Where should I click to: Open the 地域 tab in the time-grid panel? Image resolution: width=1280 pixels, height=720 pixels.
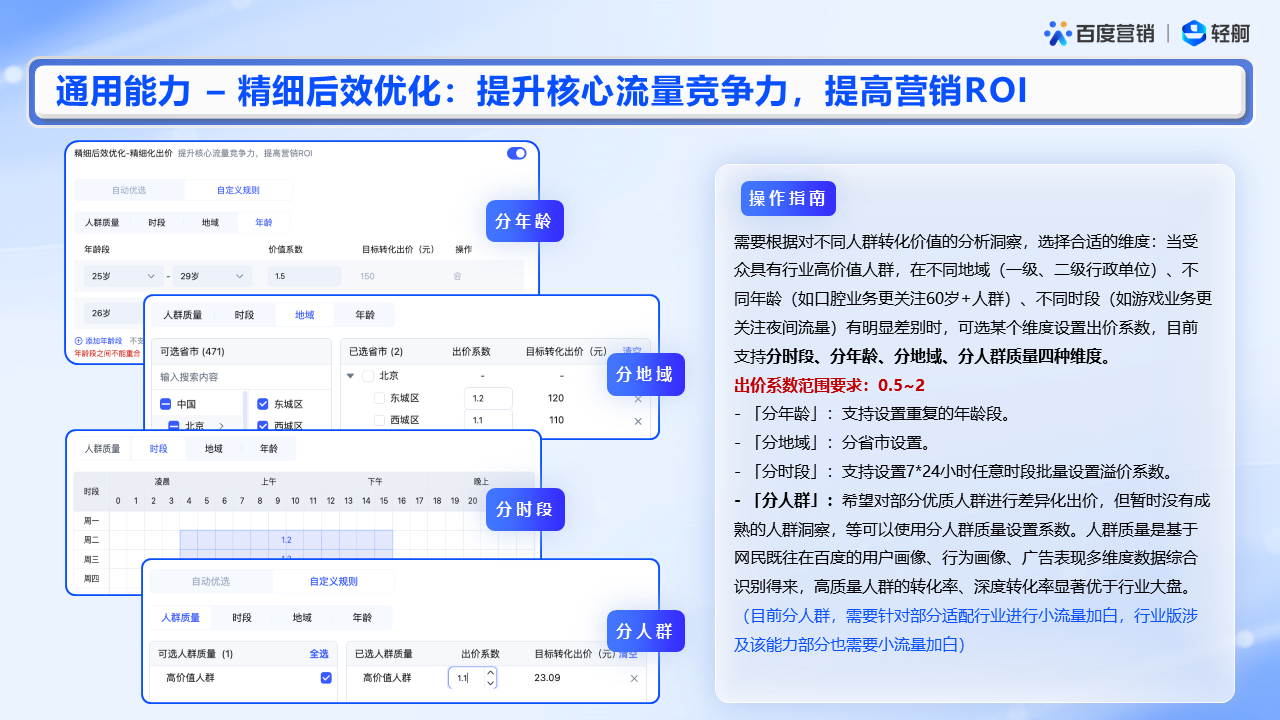(214, 449)
